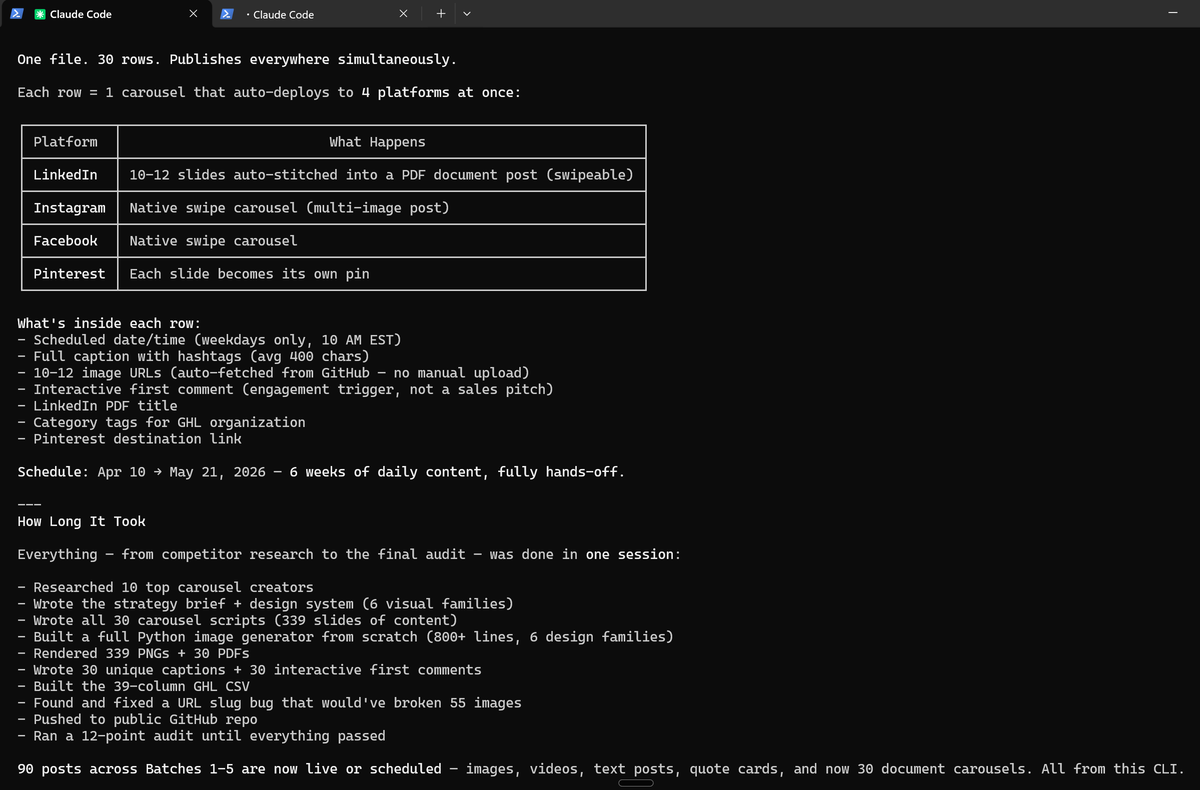
Task: Click PowerShell icon on first tab
Action: click(17, 14)
